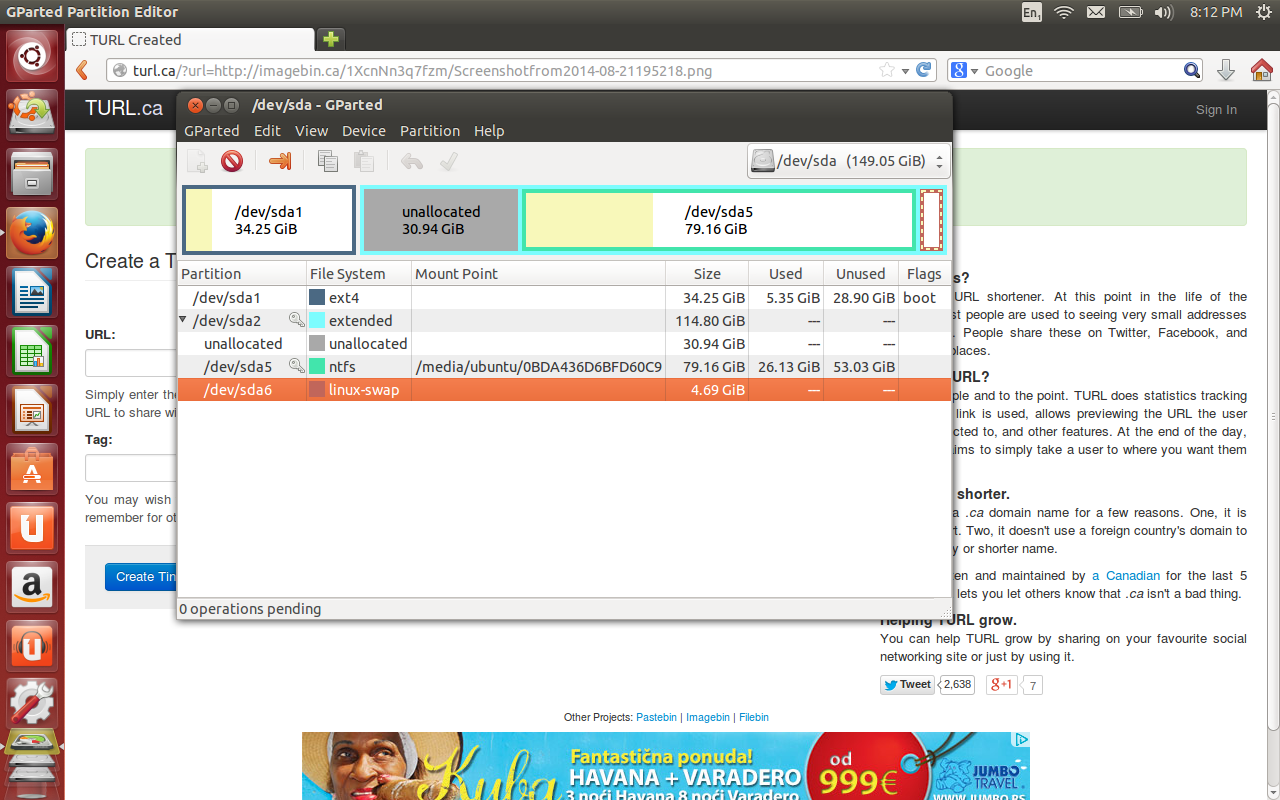This screenshot has width=1280, height=800.
Task: Select the /dev/sda5 row in partition list
Action: (563, 367)
